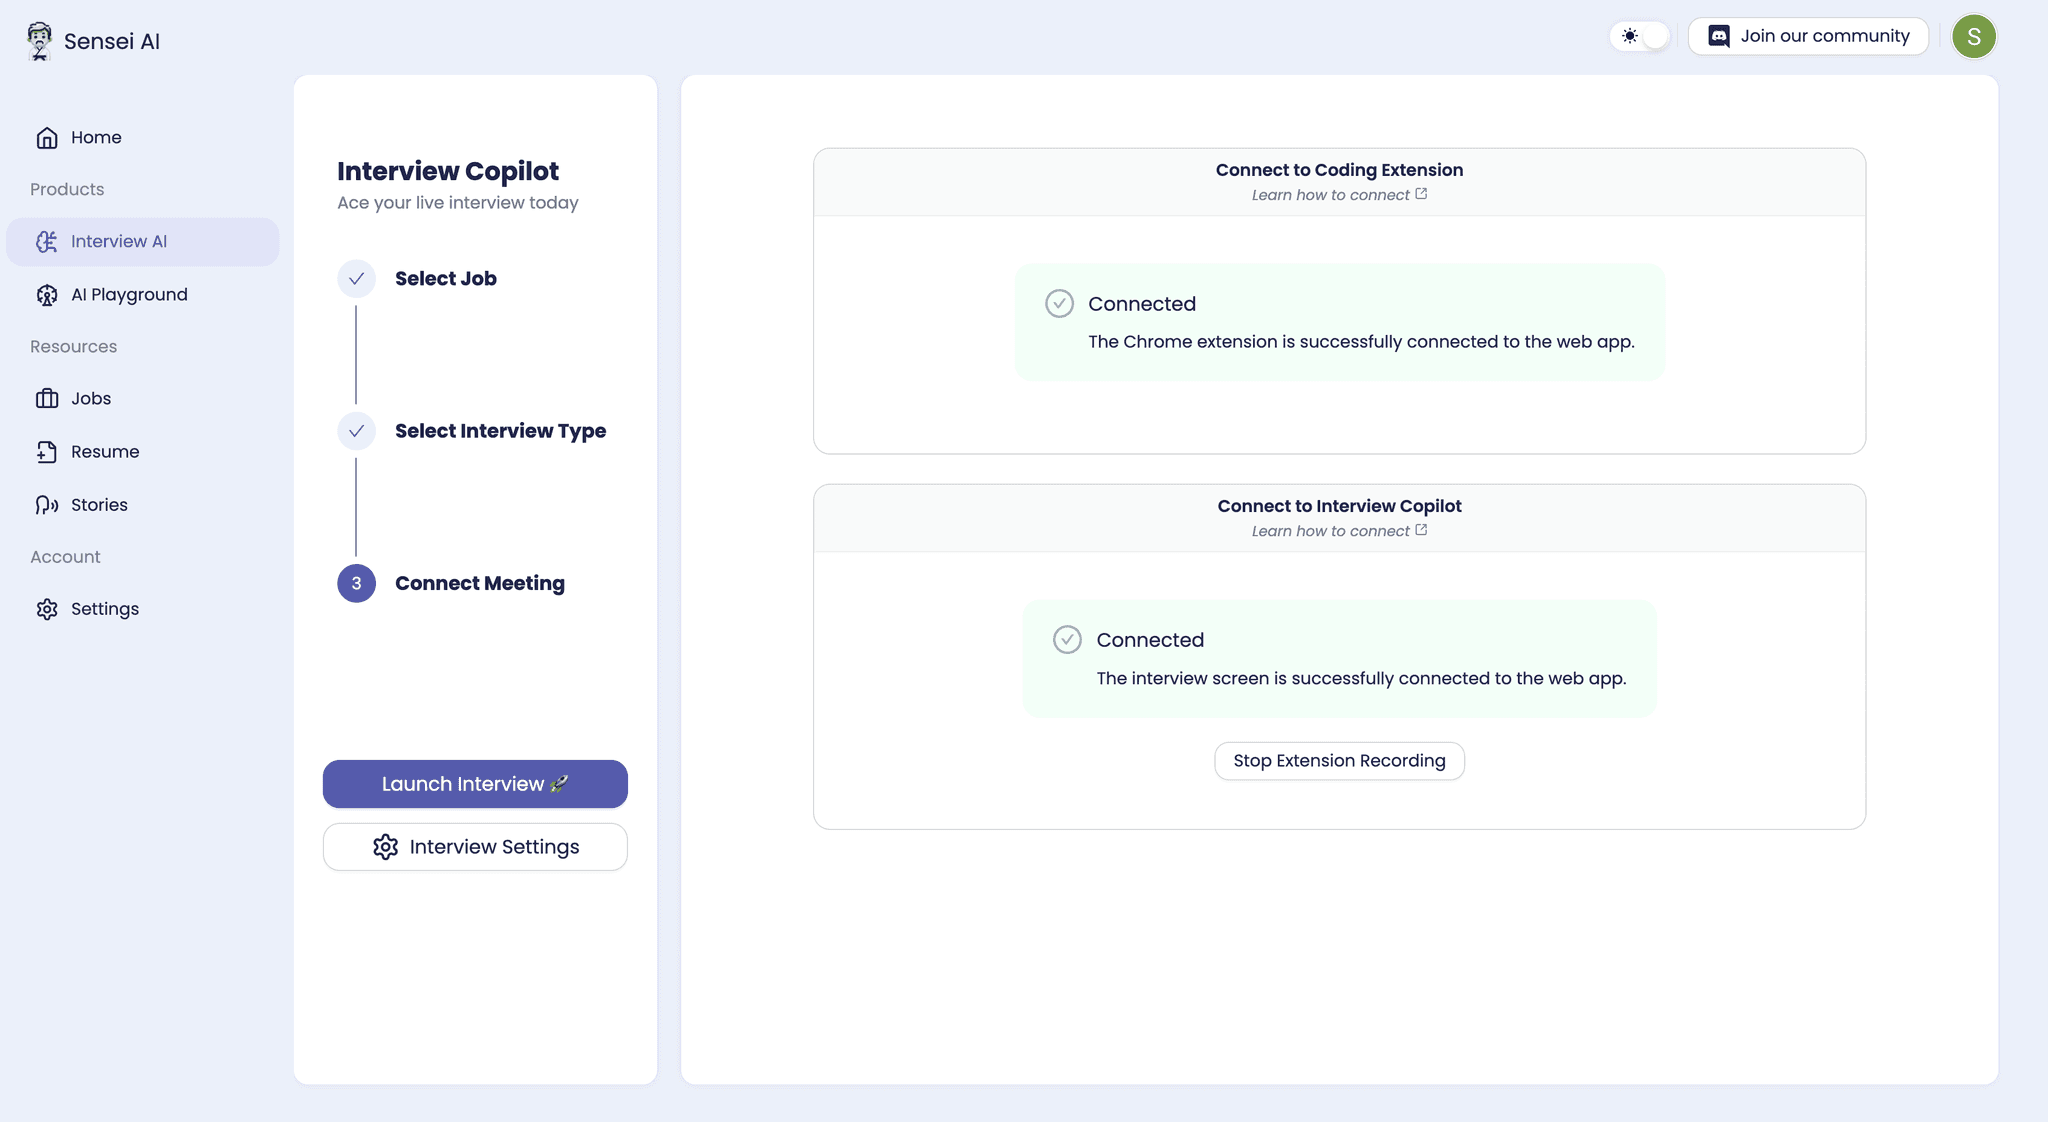
Task: Open the Resume document icon
Action: tap(47, 451)
